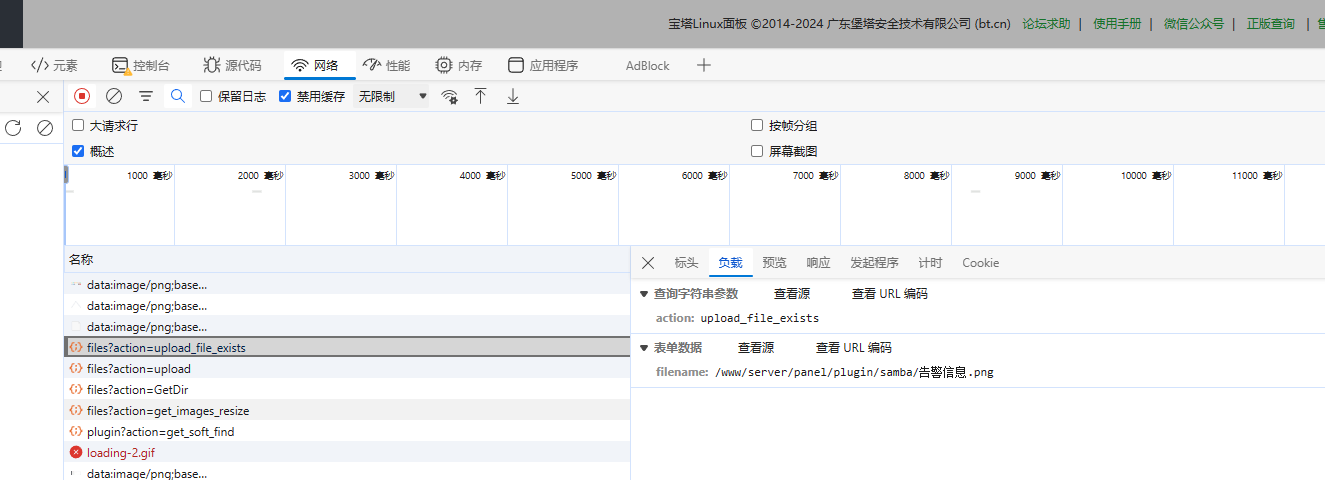The height and width of the screenshot is (480, 1325).
Task: Switch to the 性能 panel tab
Action: [387, 65]
